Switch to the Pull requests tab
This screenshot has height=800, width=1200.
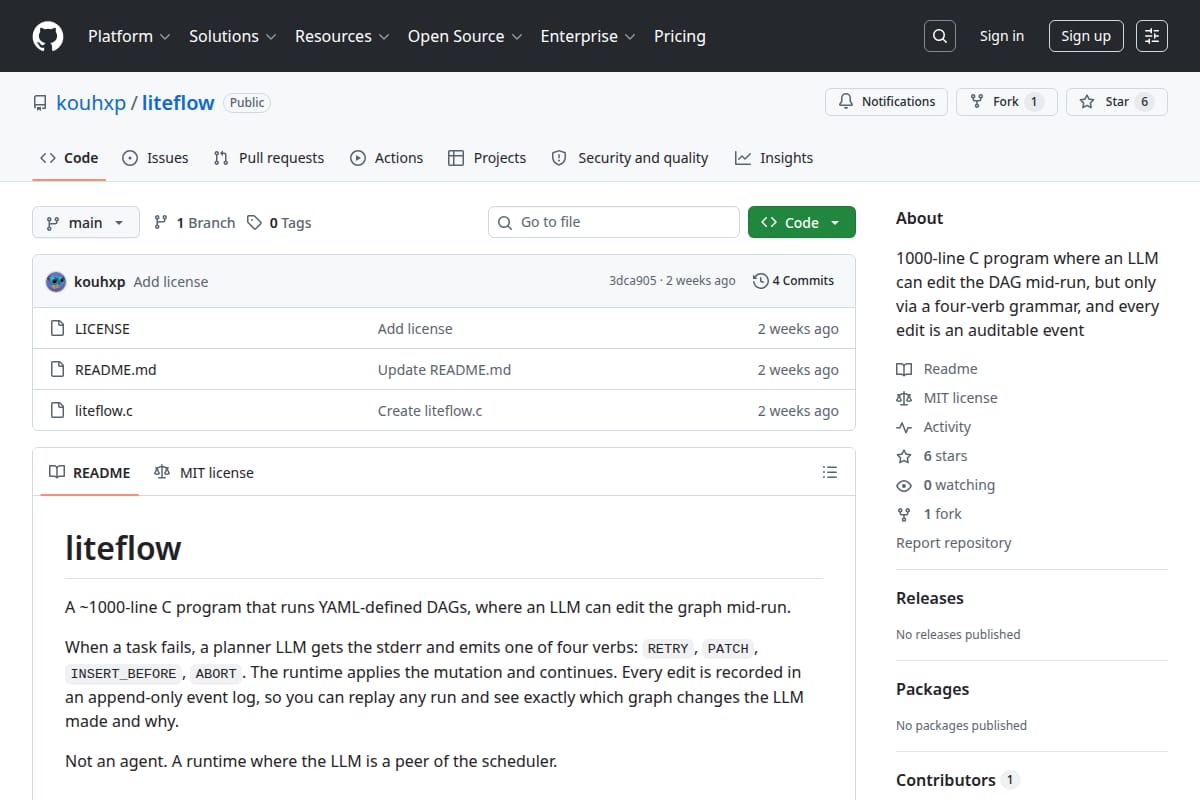[x=269, y=158]
